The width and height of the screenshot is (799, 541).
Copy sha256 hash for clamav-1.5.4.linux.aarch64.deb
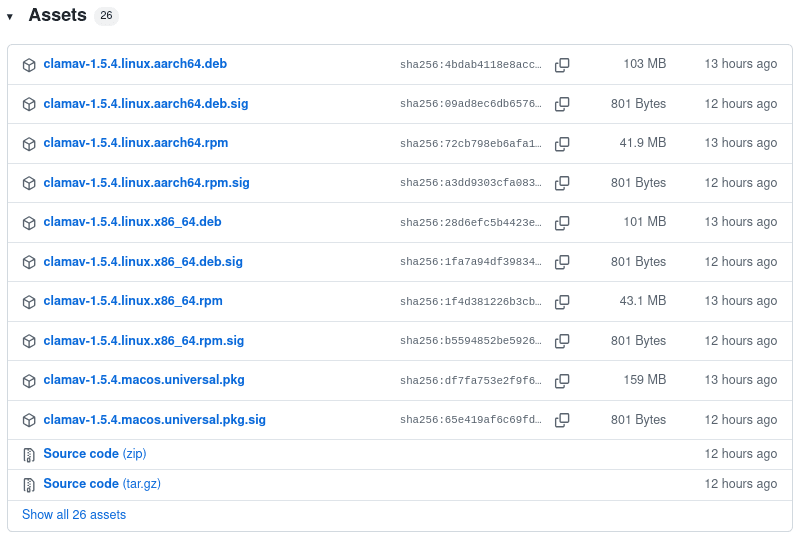(562, 65)
